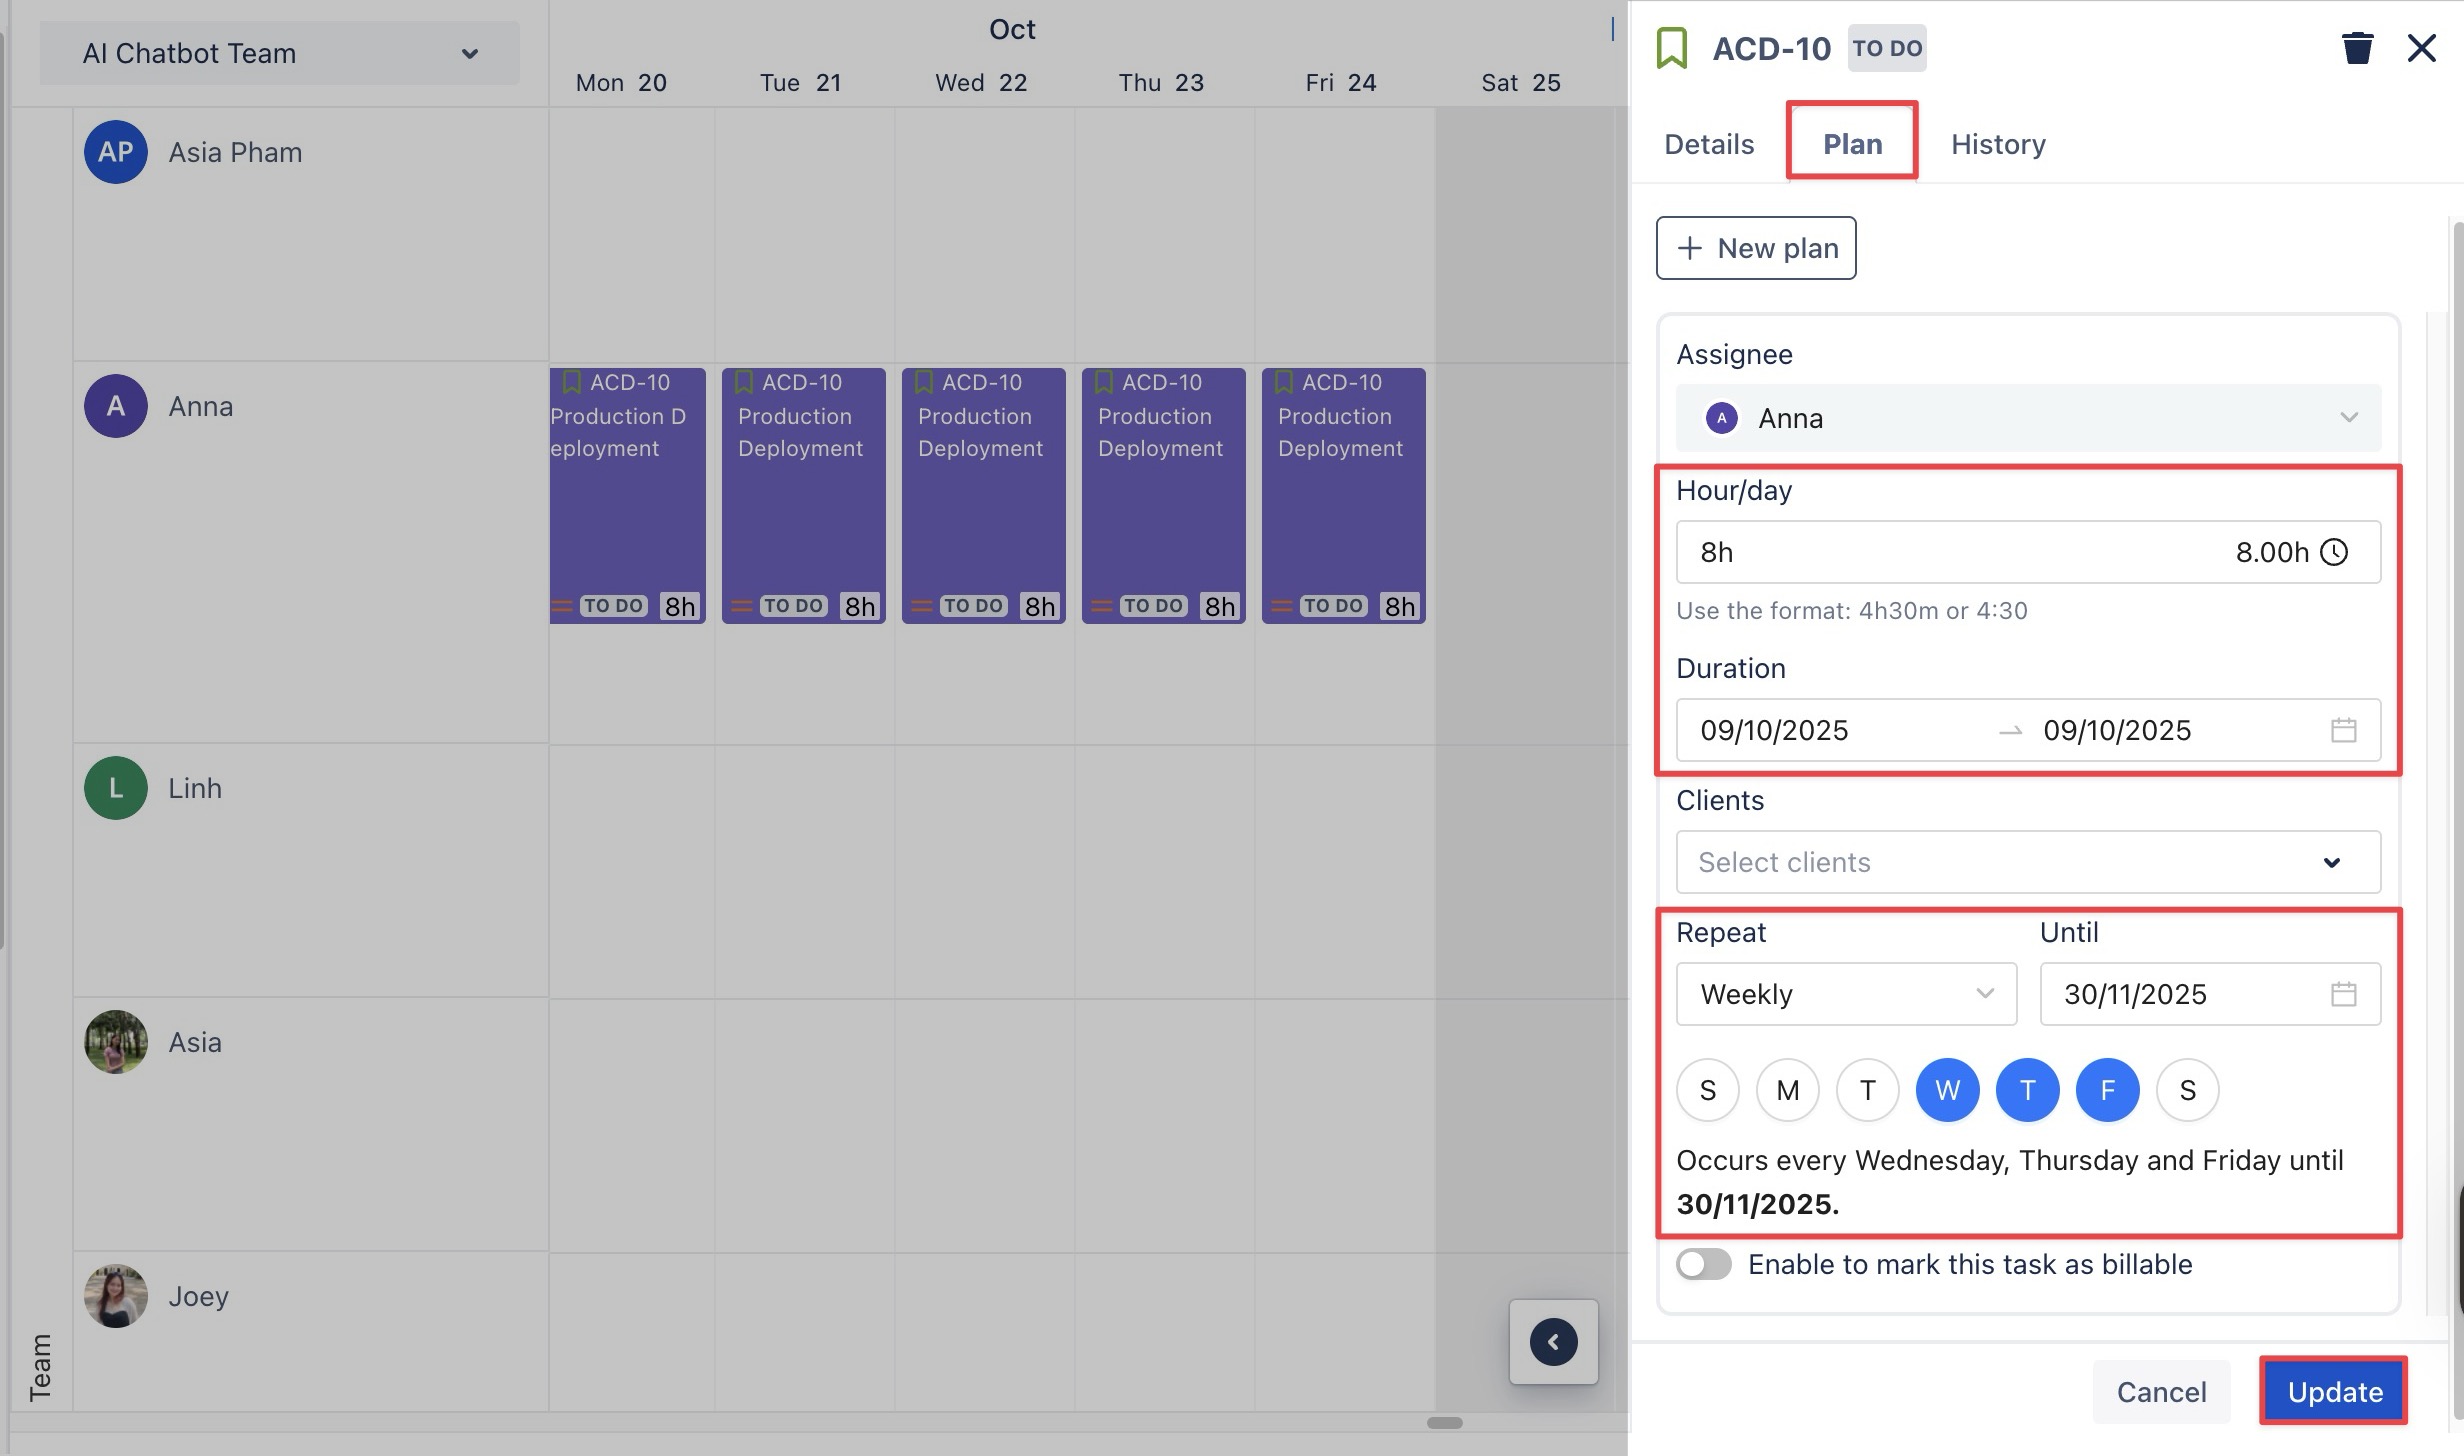The width and height of the screenshot is (2464, 1456).
Task: Click the clock icon in Hour/day field
Action: (x=2334, y=552)
